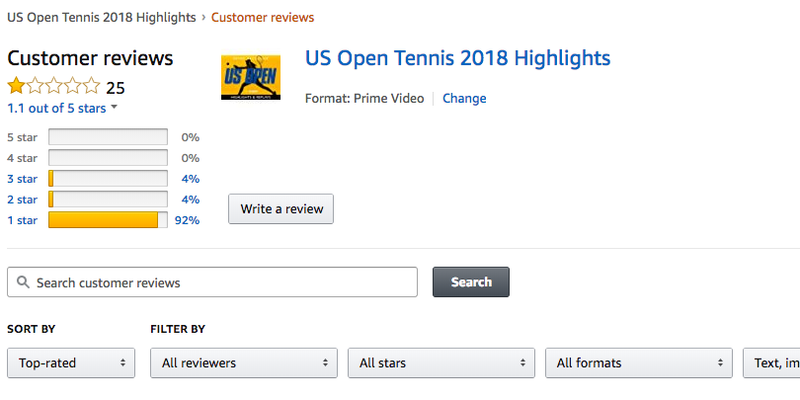Click the magnifier icon in review search
Screen dimensions: 800x400
point(23,282)
